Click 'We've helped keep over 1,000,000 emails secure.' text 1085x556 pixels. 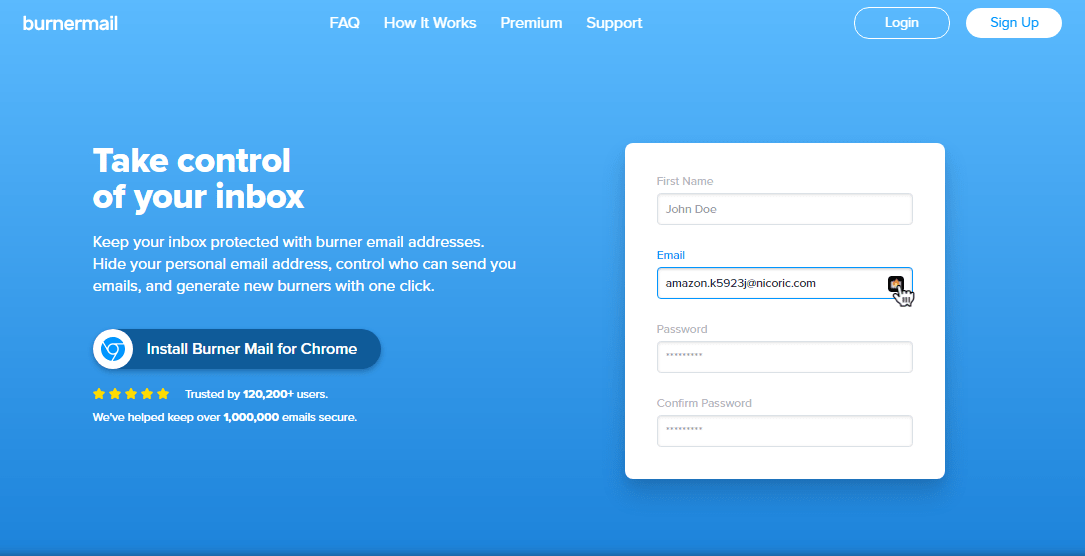tap(225, 417)
